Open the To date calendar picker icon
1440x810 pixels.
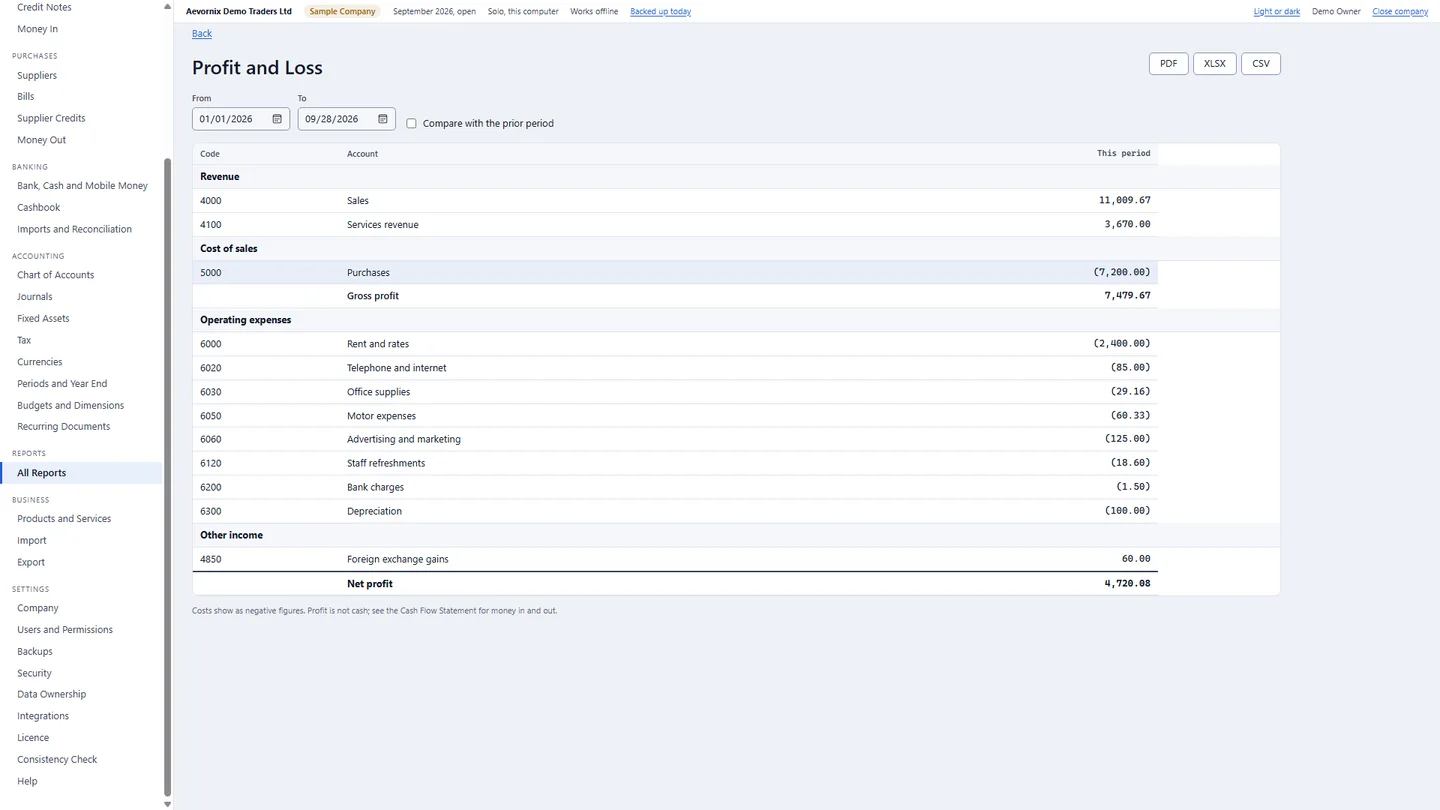click(383, 119)
